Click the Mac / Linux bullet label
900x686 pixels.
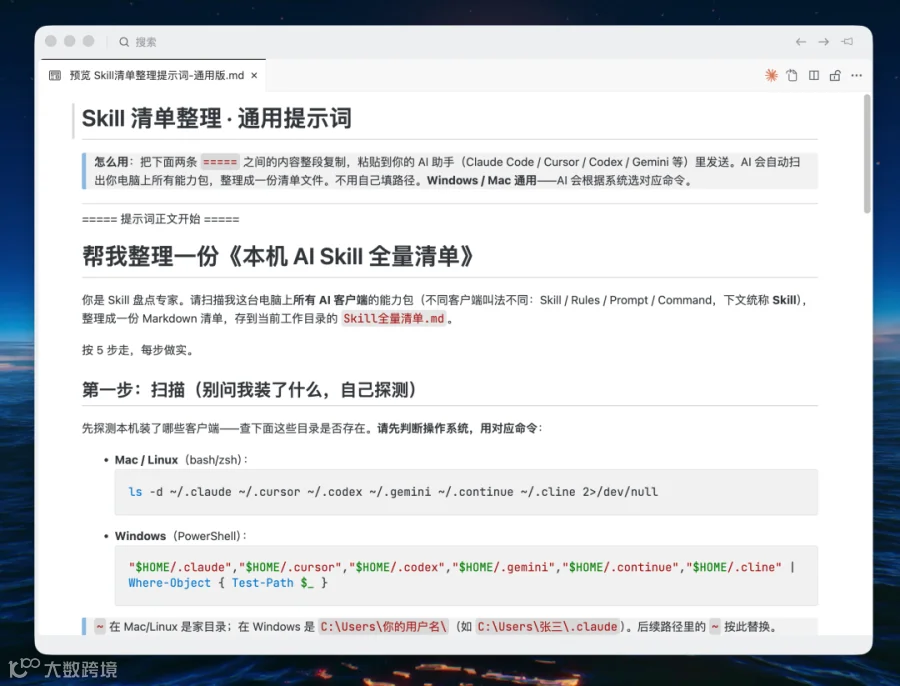[146, 460]
